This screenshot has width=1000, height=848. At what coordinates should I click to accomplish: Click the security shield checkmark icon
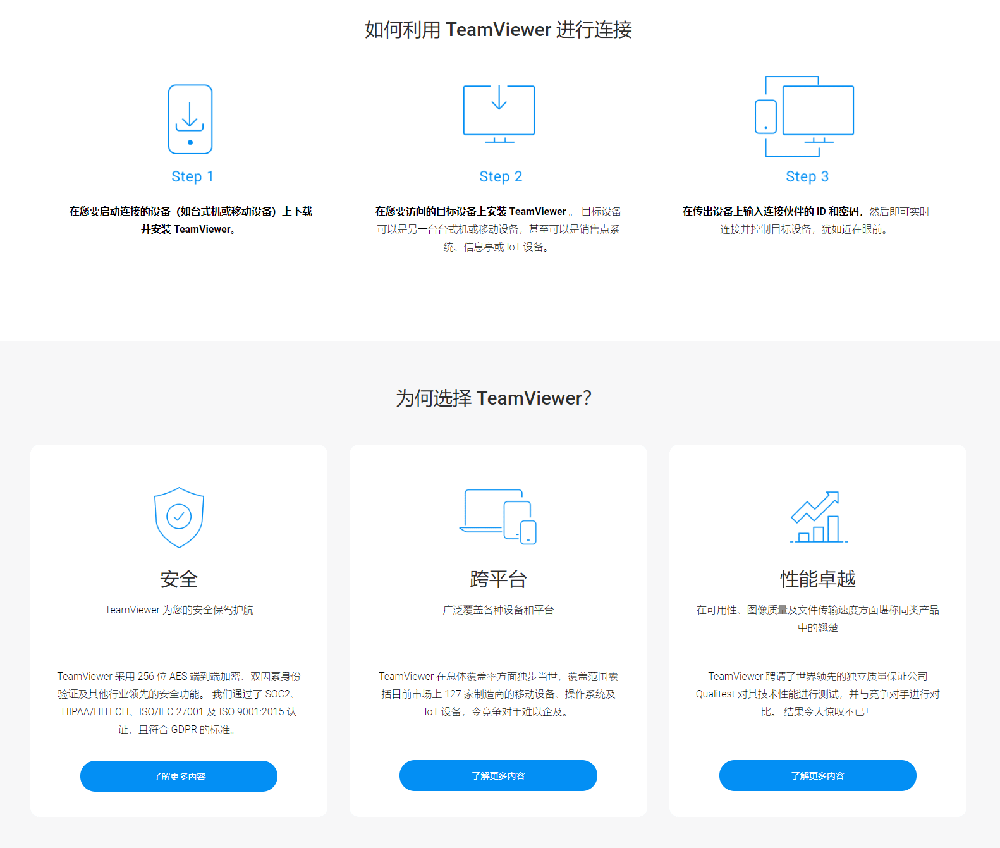click(178, 518)
